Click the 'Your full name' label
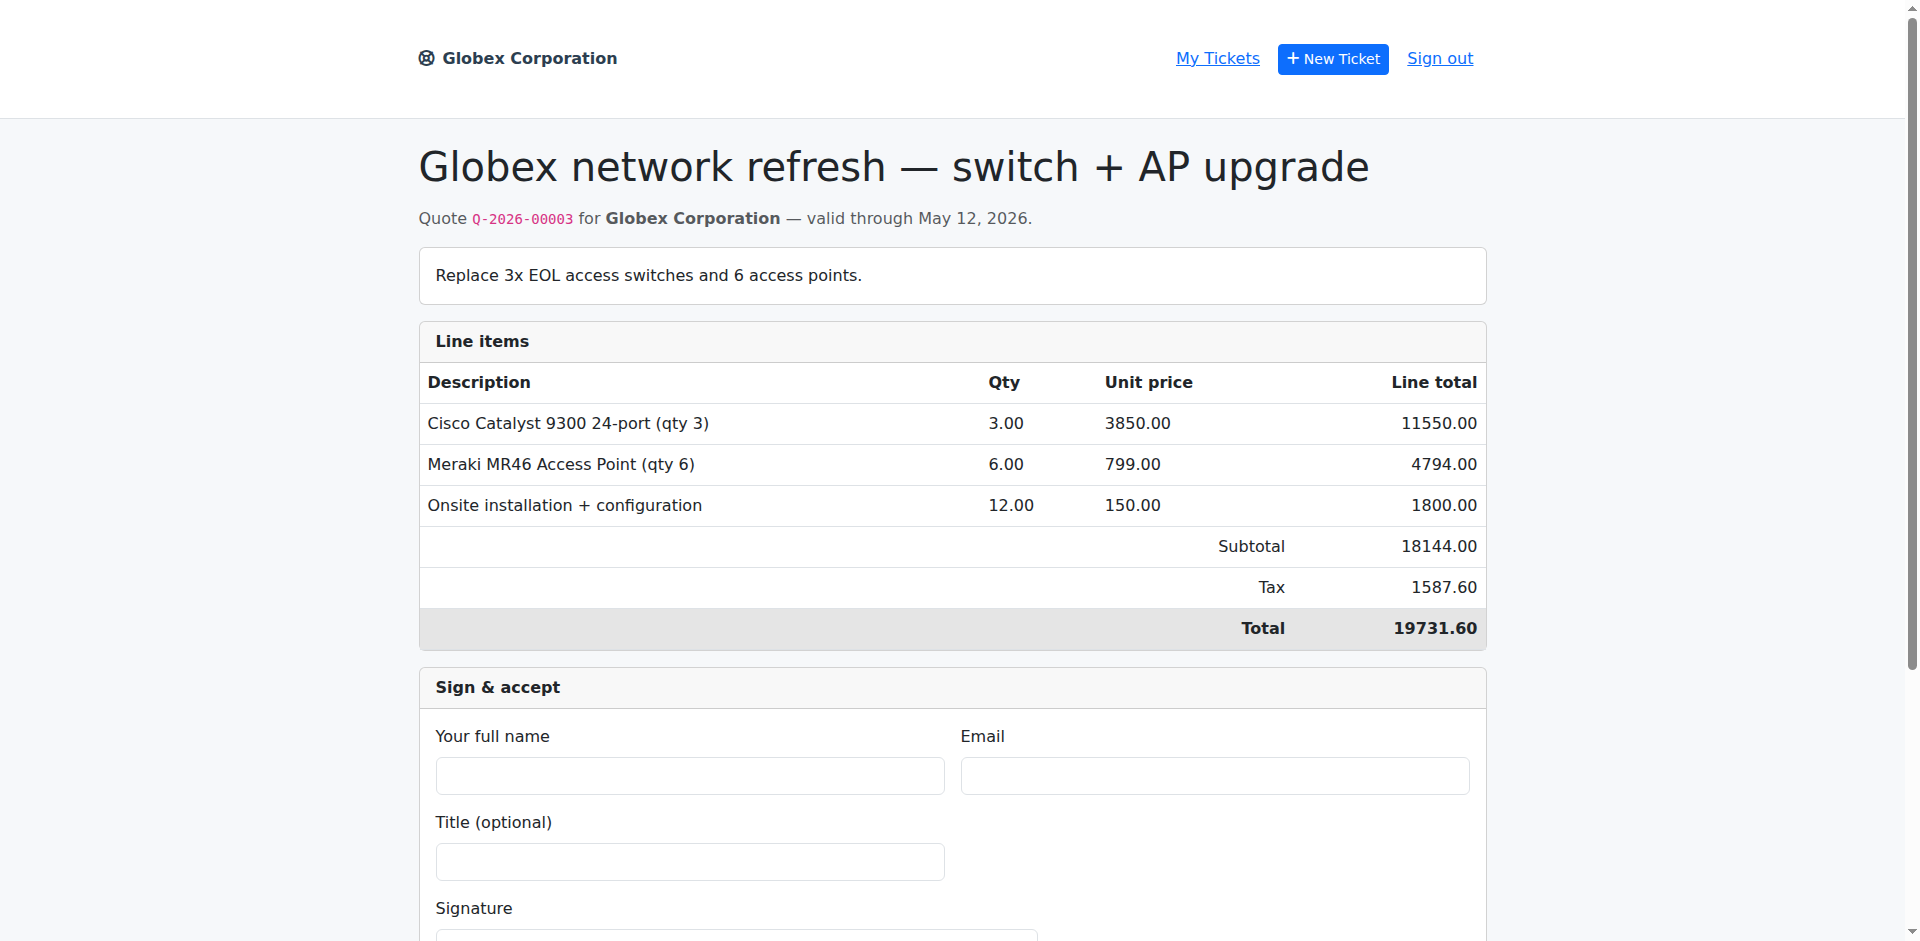Viewport: 1920px width, 941px height. pyautogui.click(x=493, y=736)
